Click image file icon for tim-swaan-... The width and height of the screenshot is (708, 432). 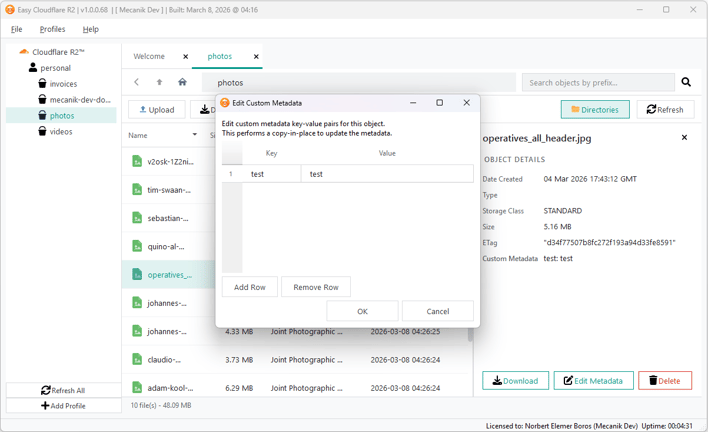(x=137, y=190)
